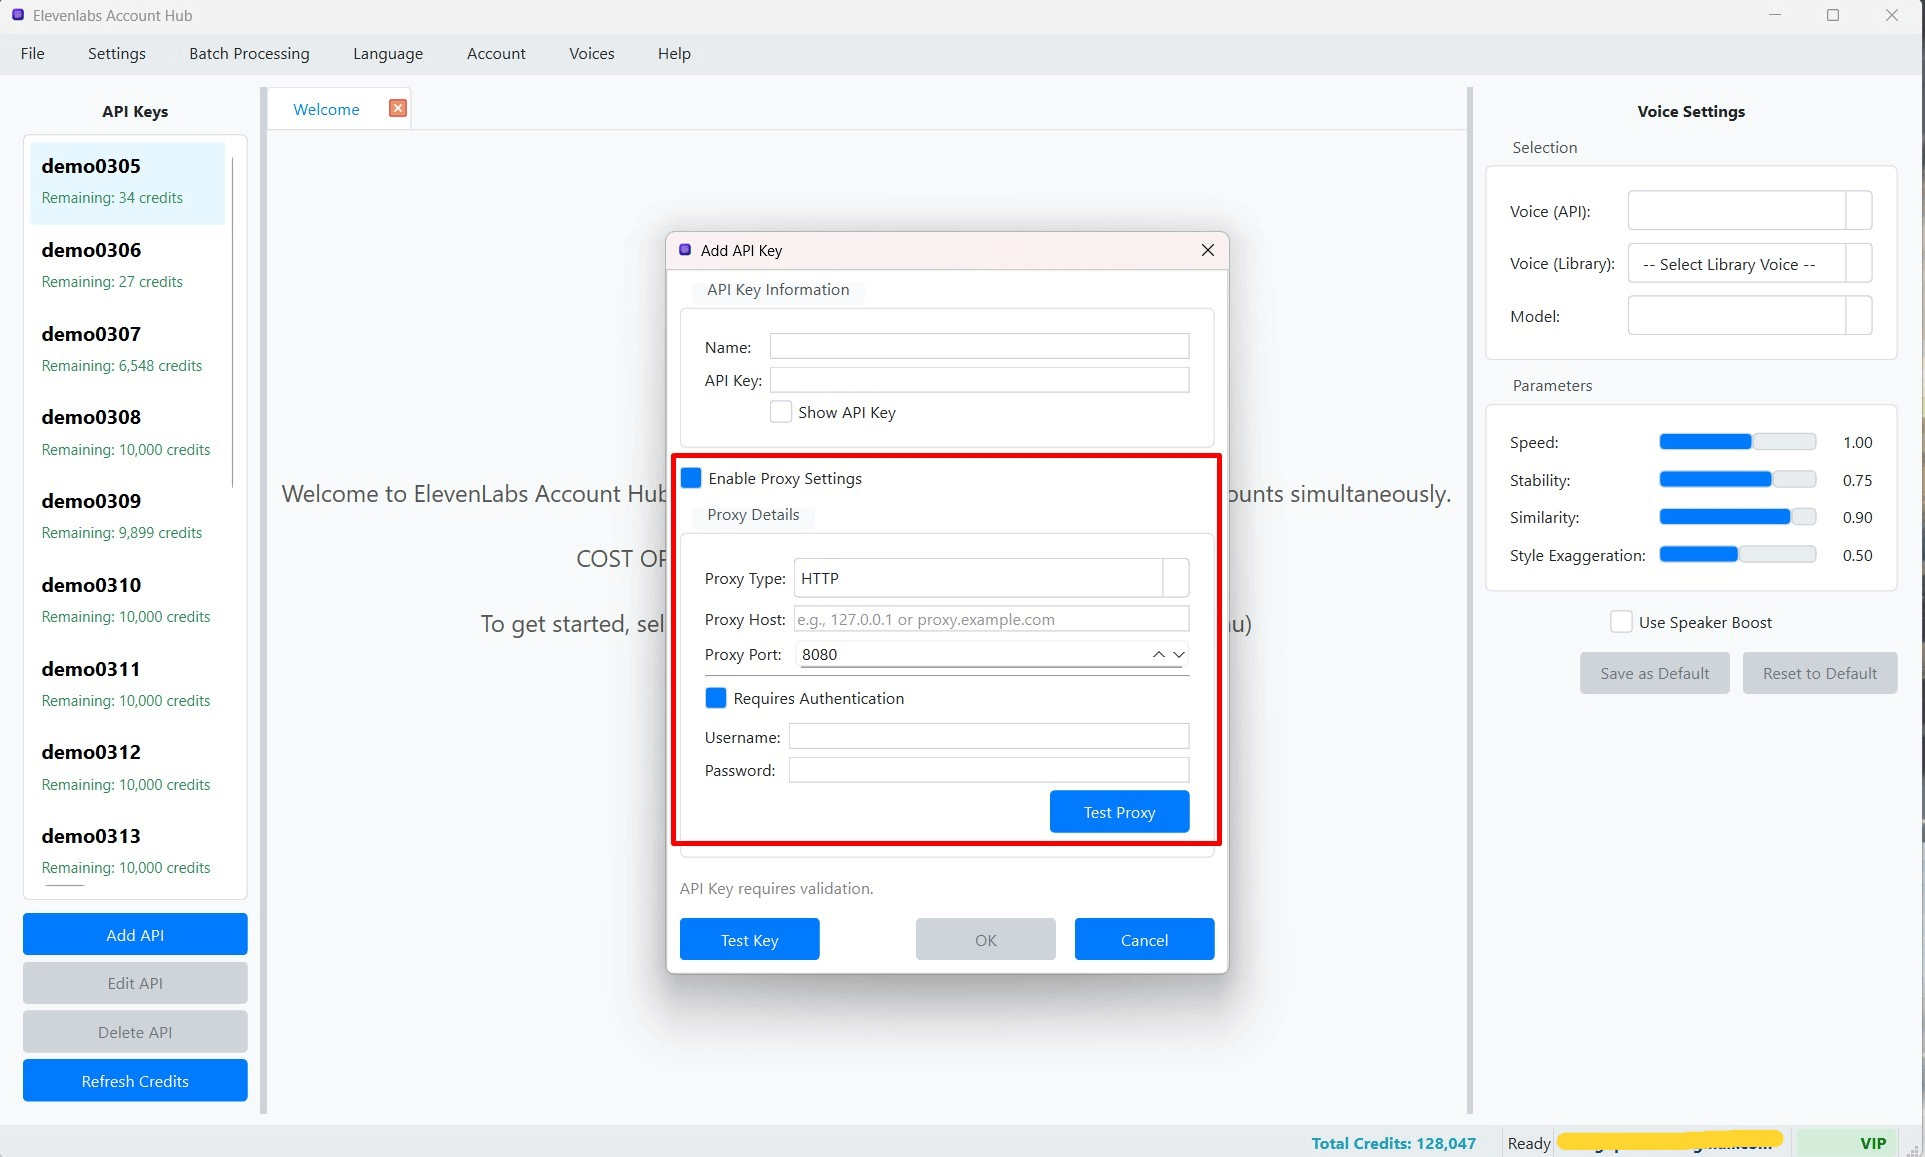Click the Delete API button
The width and height of the screenshot is (1925, 1157).
[135, 1032]
